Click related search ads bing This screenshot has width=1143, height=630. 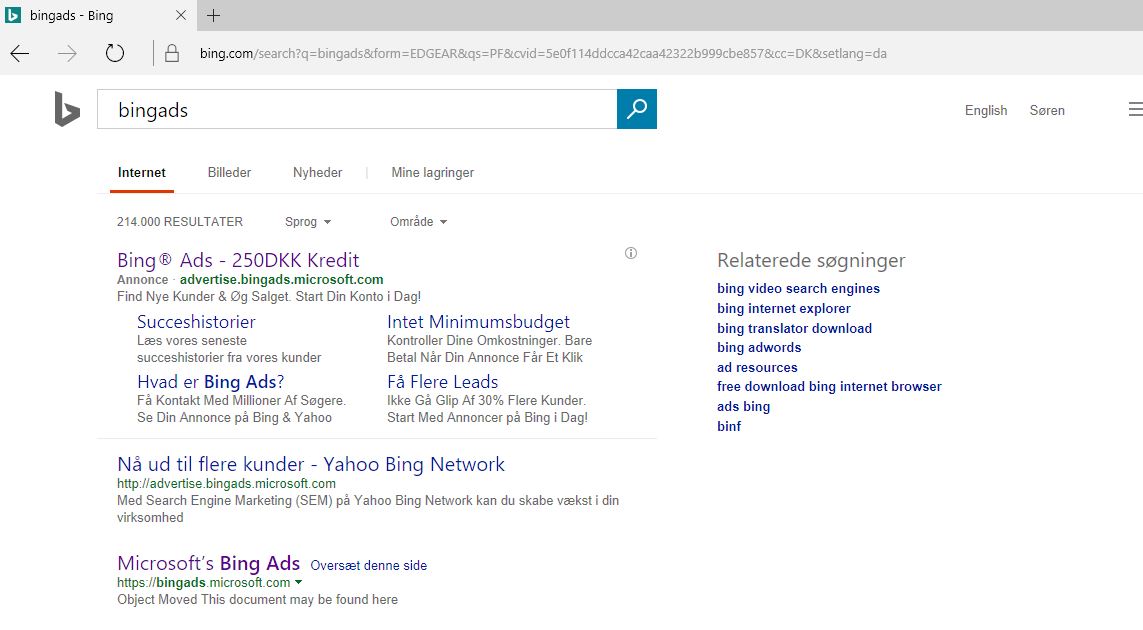pyautogui.click(x=744, y=406)
